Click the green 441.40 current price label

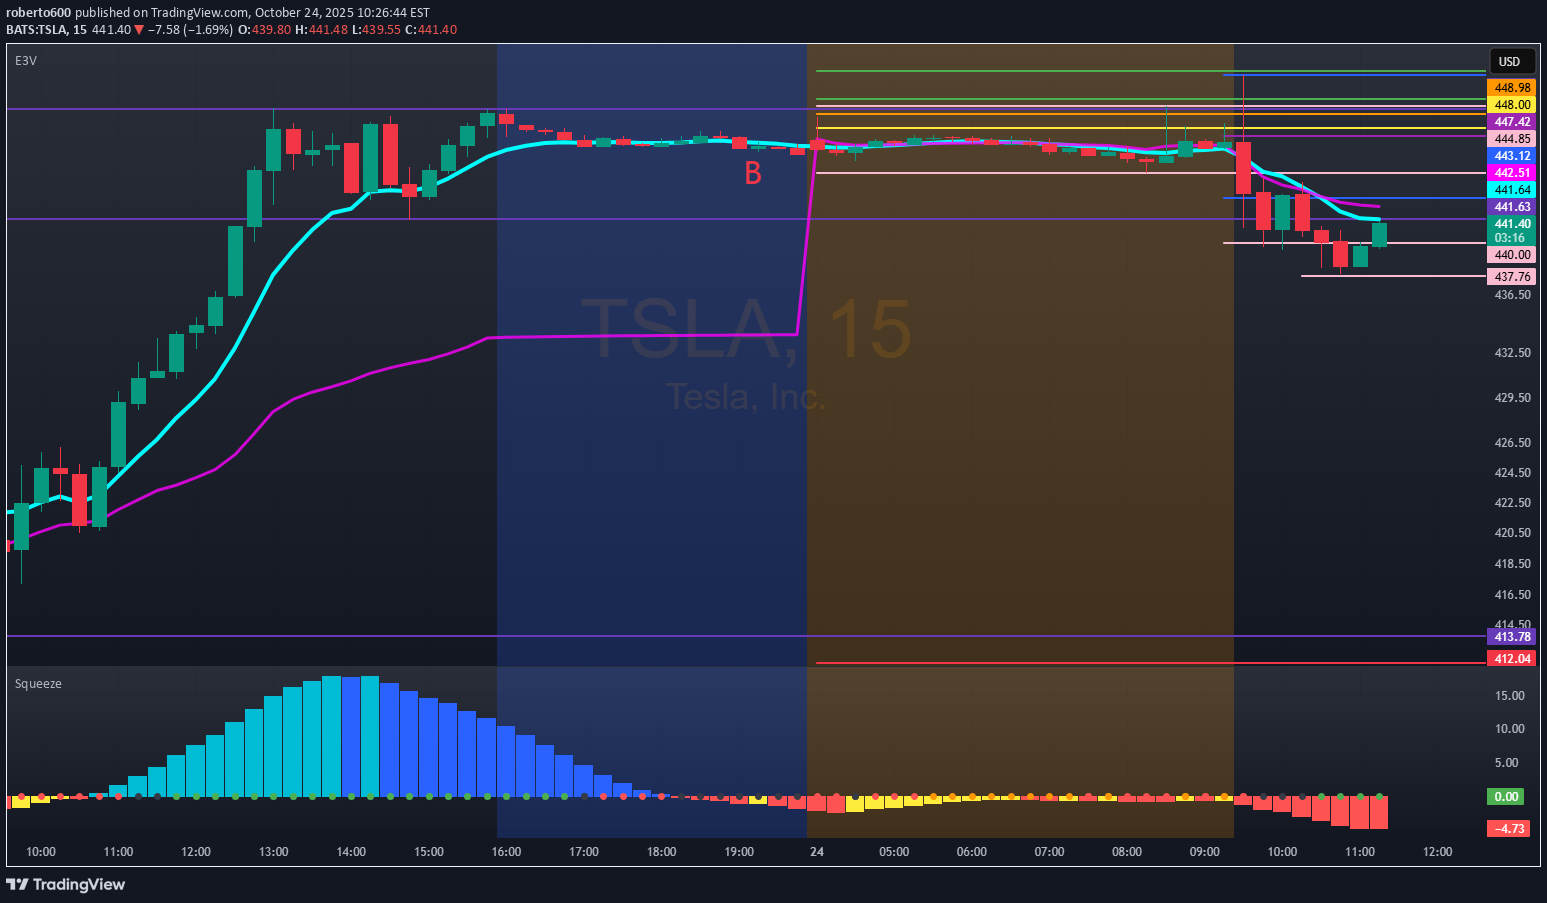1512,224
